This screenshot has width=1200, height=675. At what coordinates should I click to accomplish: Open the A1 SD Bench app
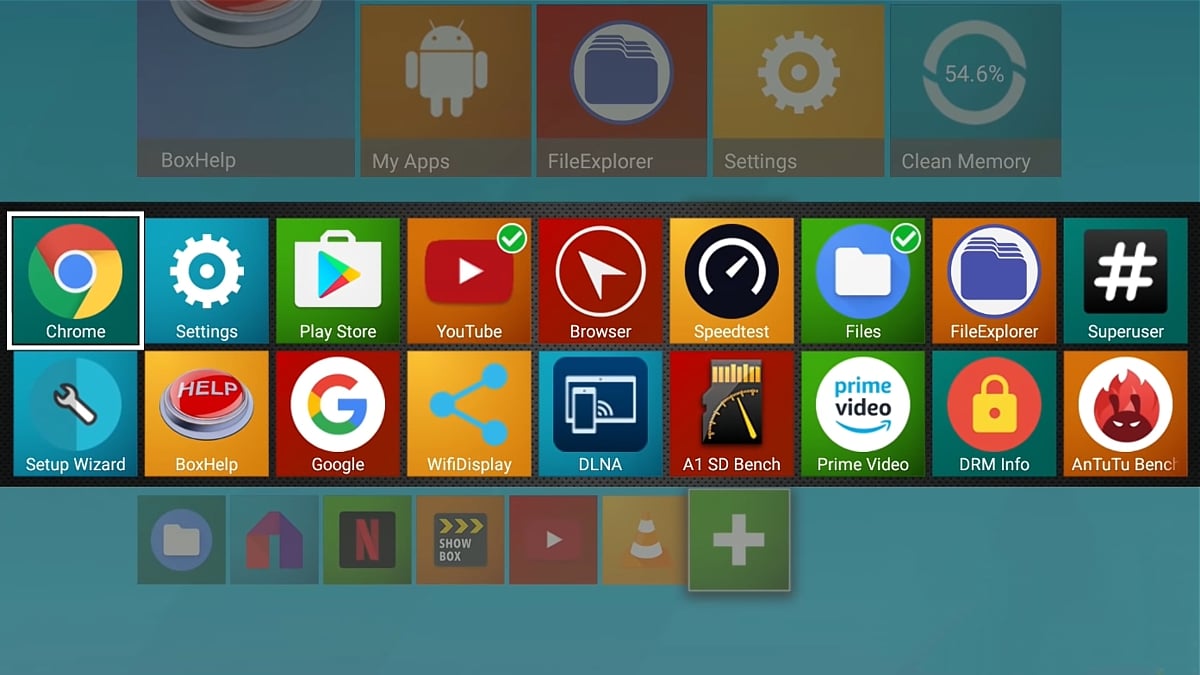tap(732, 414)
